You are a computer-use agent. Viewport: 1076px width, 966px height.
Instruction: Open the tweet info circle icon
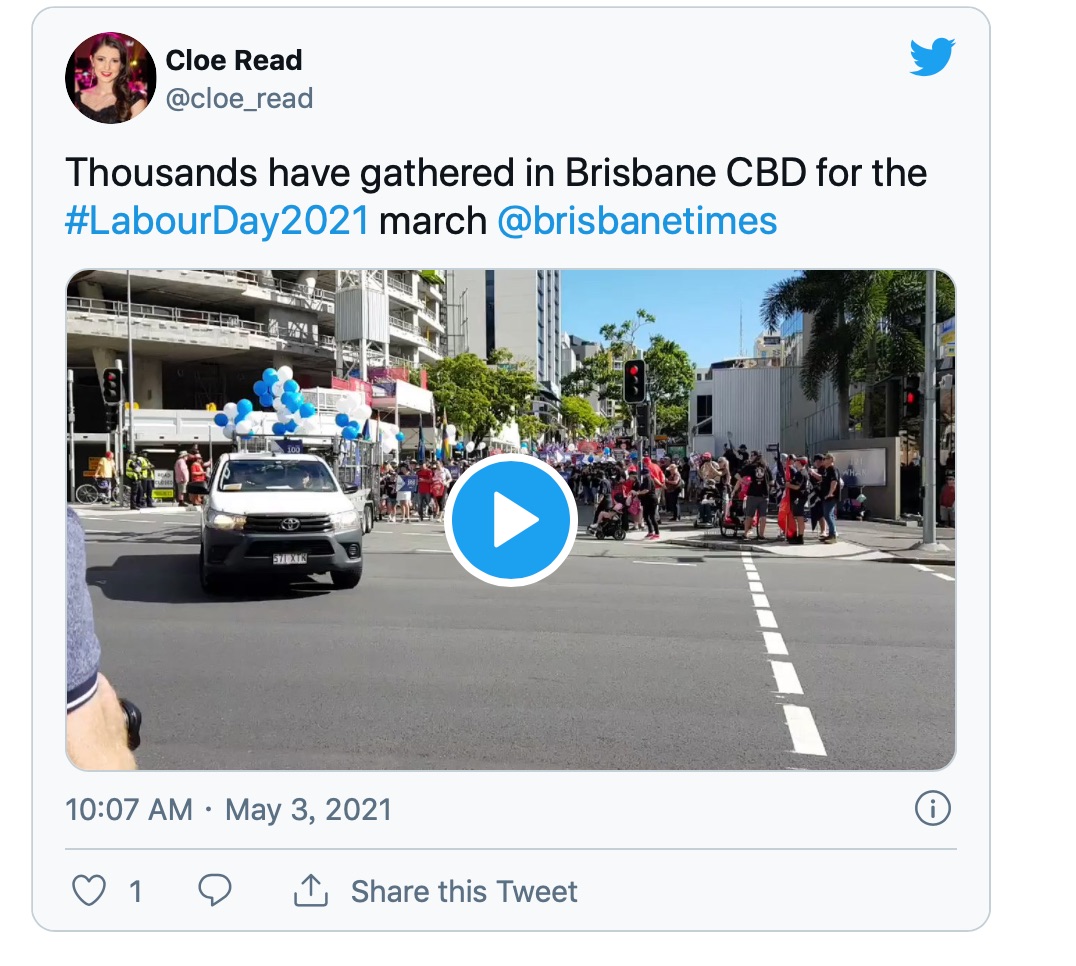pos(933,808)
